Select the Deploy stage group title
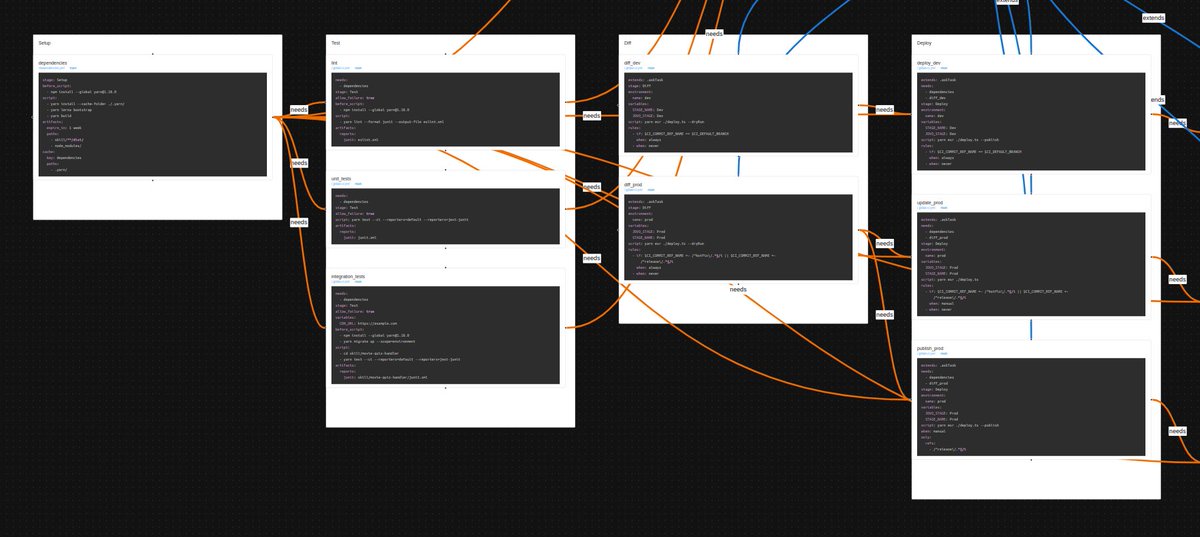 pyautogui.click(x=924, y=43)
